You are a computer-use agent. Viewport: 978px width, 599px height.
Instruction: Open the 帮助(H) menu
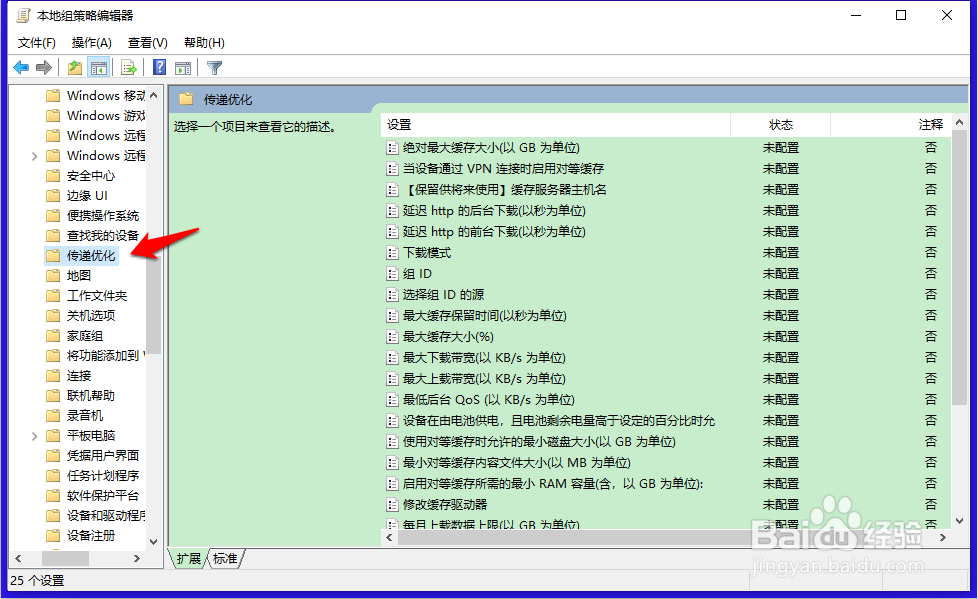(204, 42)
